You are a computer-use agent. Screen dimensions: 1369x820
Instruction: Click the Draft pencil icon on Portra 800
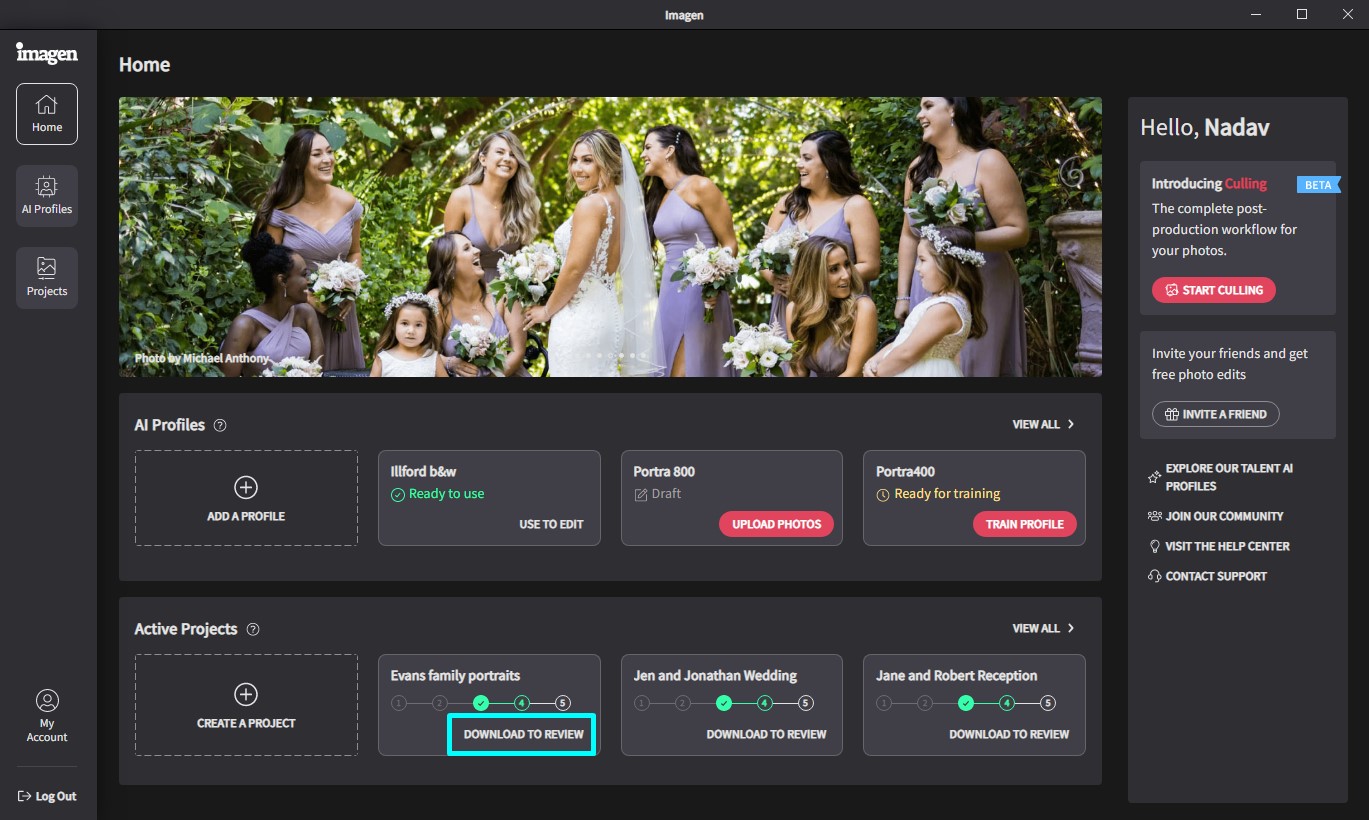pos(641,494)
